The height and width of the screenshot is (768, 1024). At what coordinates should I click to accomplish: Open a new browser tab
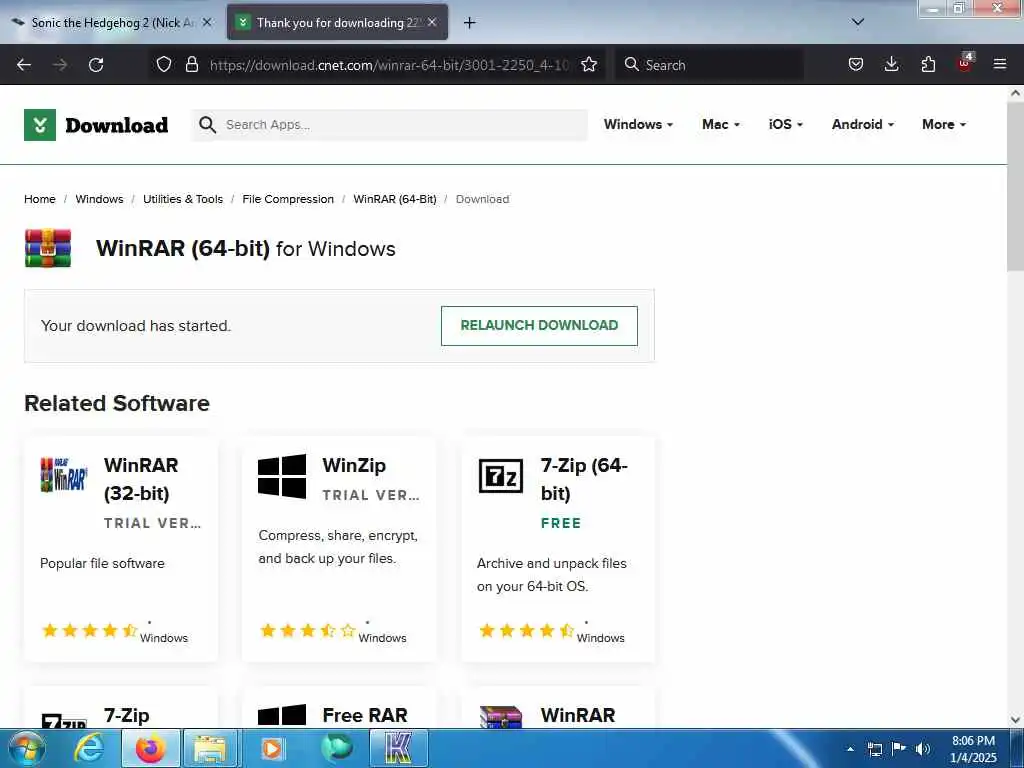(469, 23)
